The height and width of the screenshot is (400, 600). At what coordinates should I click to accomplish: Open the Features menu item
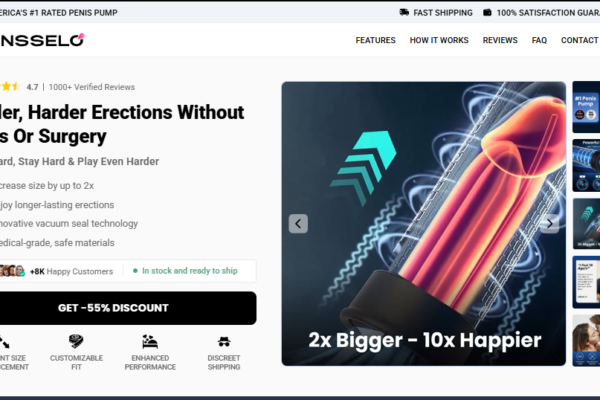[375, 40]
